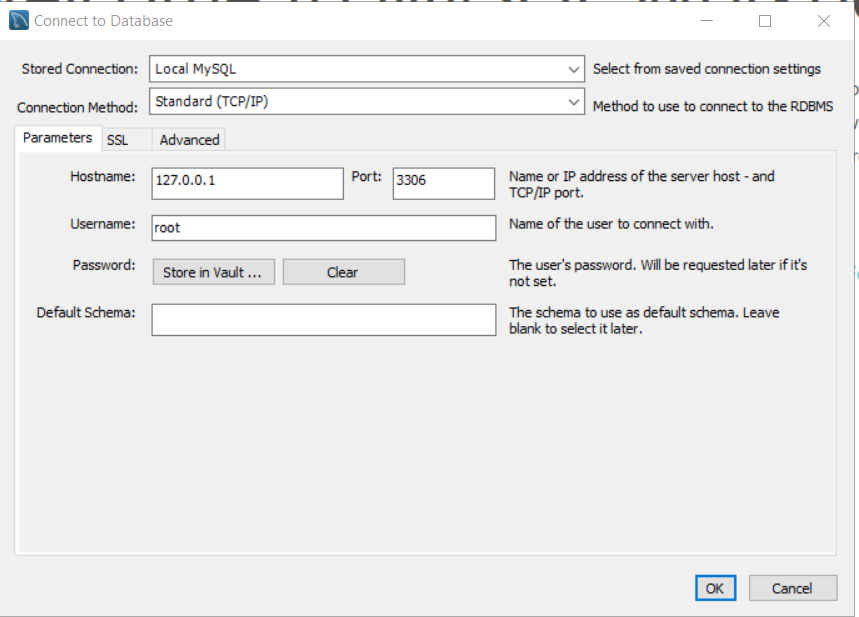Click the 'Username:' label

coord(103,224)
